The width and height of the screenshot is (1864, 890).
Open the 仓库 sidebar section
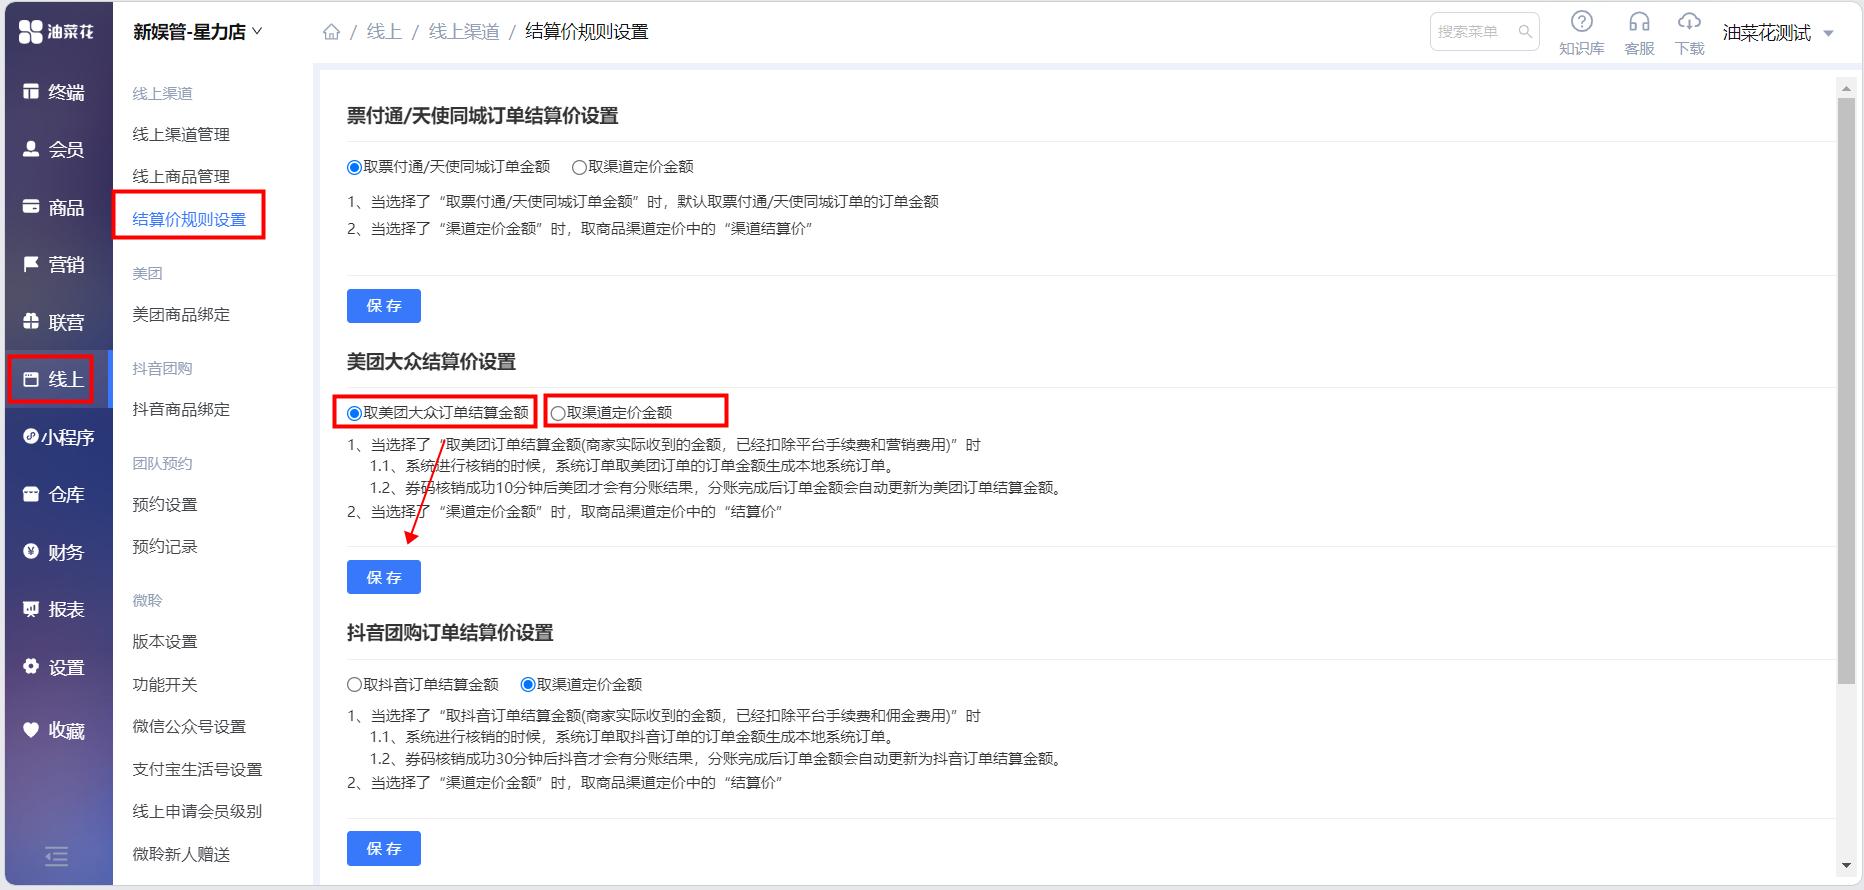[x=55, y=494]
